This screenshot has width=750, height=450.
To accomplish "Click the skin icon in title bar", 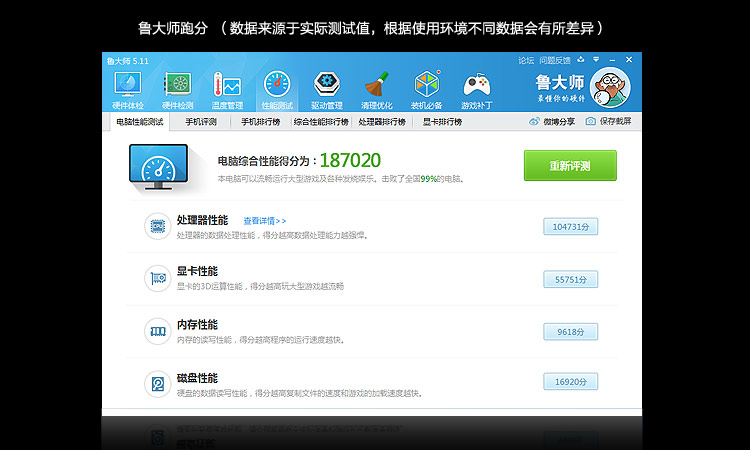I will coord(581,60).
